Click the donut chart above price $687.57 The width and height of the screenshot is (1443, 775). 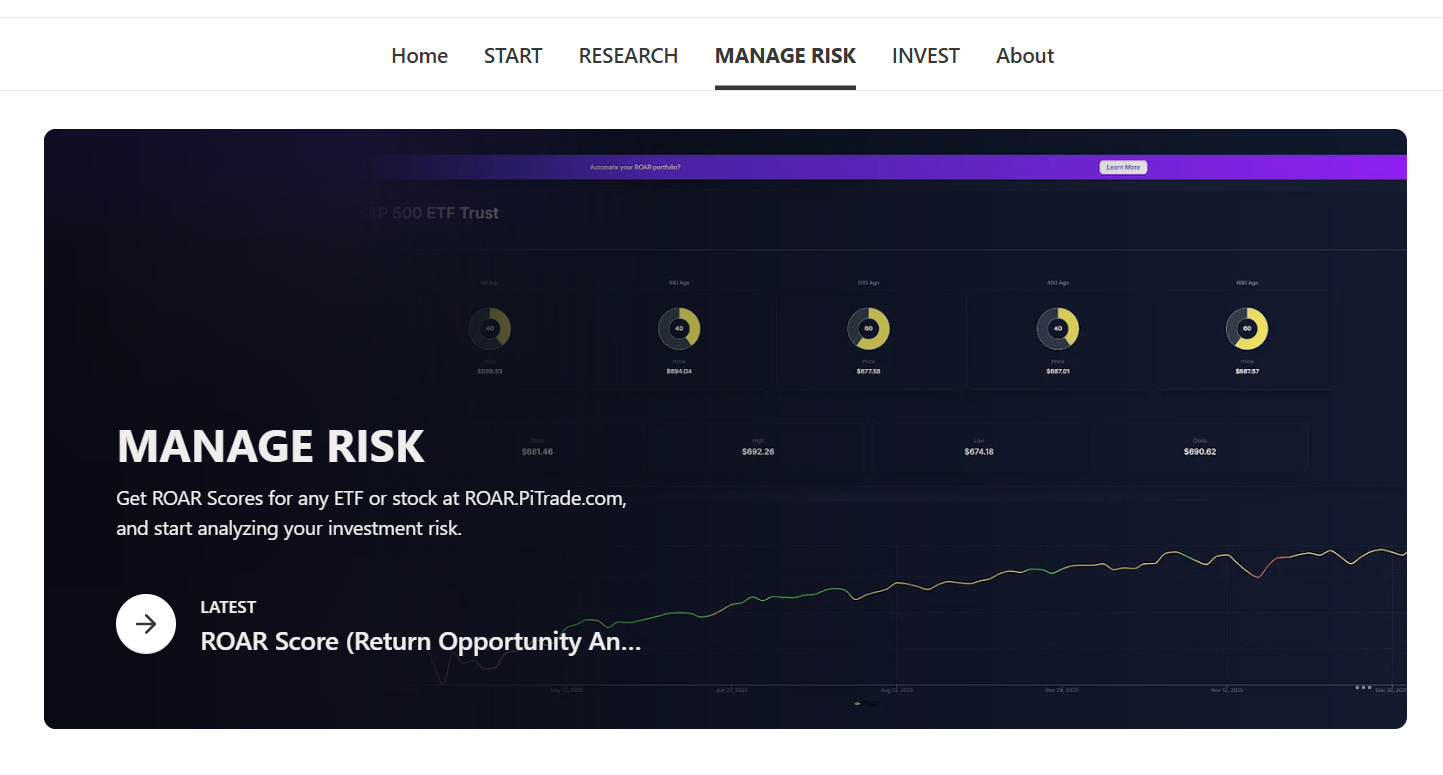pyautogui.click(x=1247, y=328)
